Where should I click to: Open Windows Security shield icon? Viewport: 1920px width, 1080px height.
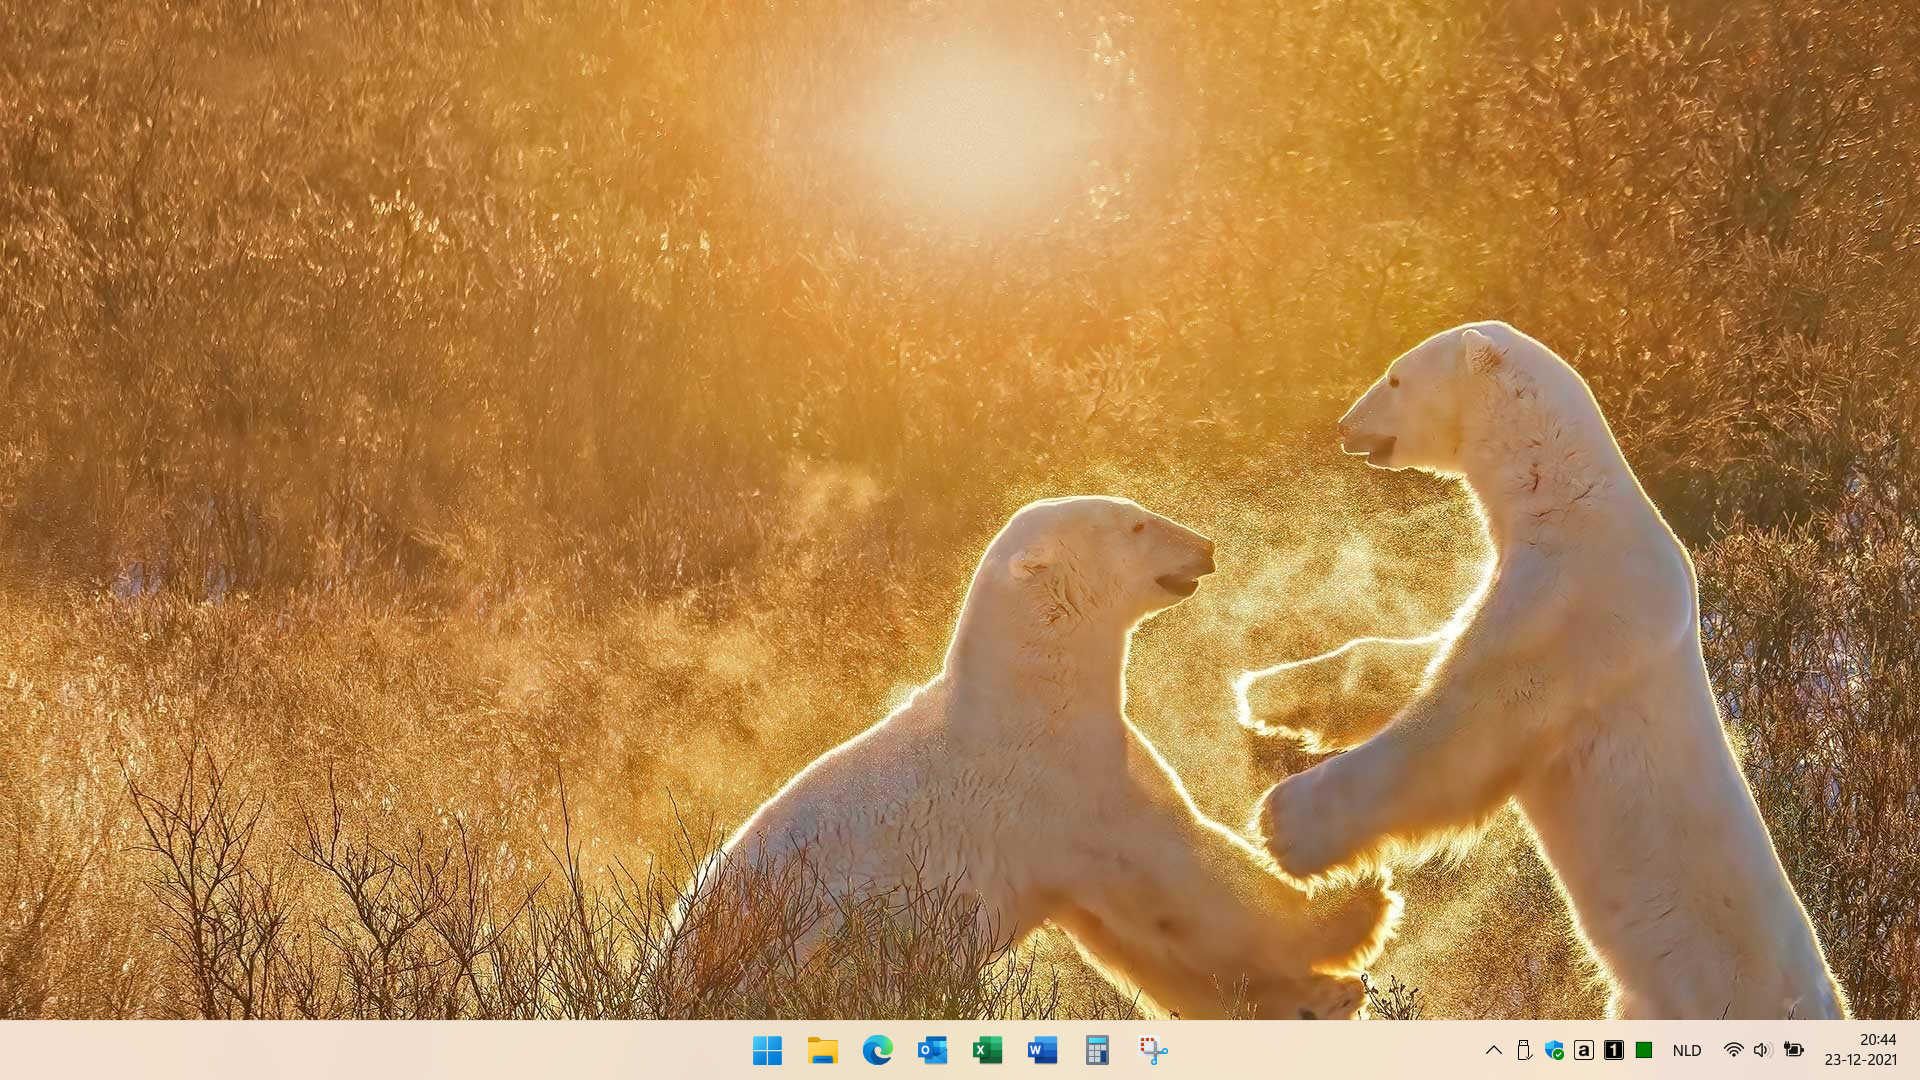[x=1554, y=1050]
